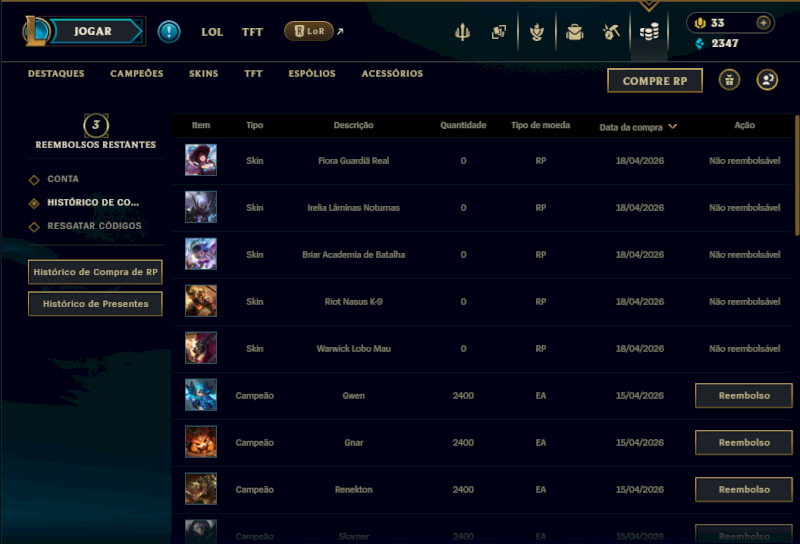
Task: Click Riot Nasus K-9 skin thumbnail
Action: click(x=201, y=301)
